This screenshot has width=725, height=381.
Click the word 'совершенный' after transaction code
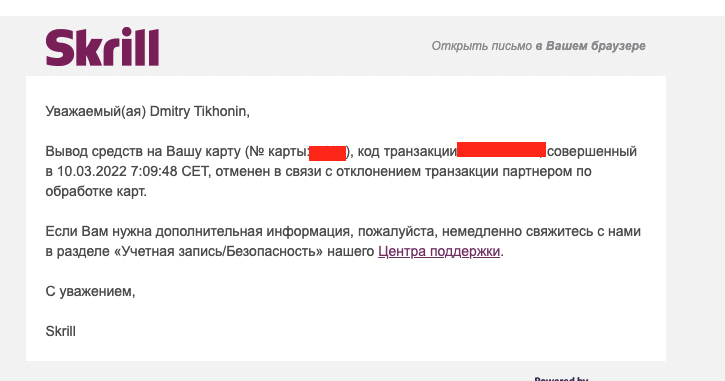[x=592, y=151]
